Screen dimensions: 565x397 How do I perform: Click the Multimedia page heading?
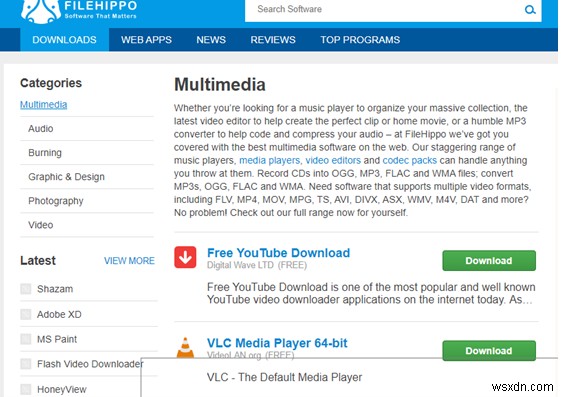pyautogui.click(x=220, y=85)
